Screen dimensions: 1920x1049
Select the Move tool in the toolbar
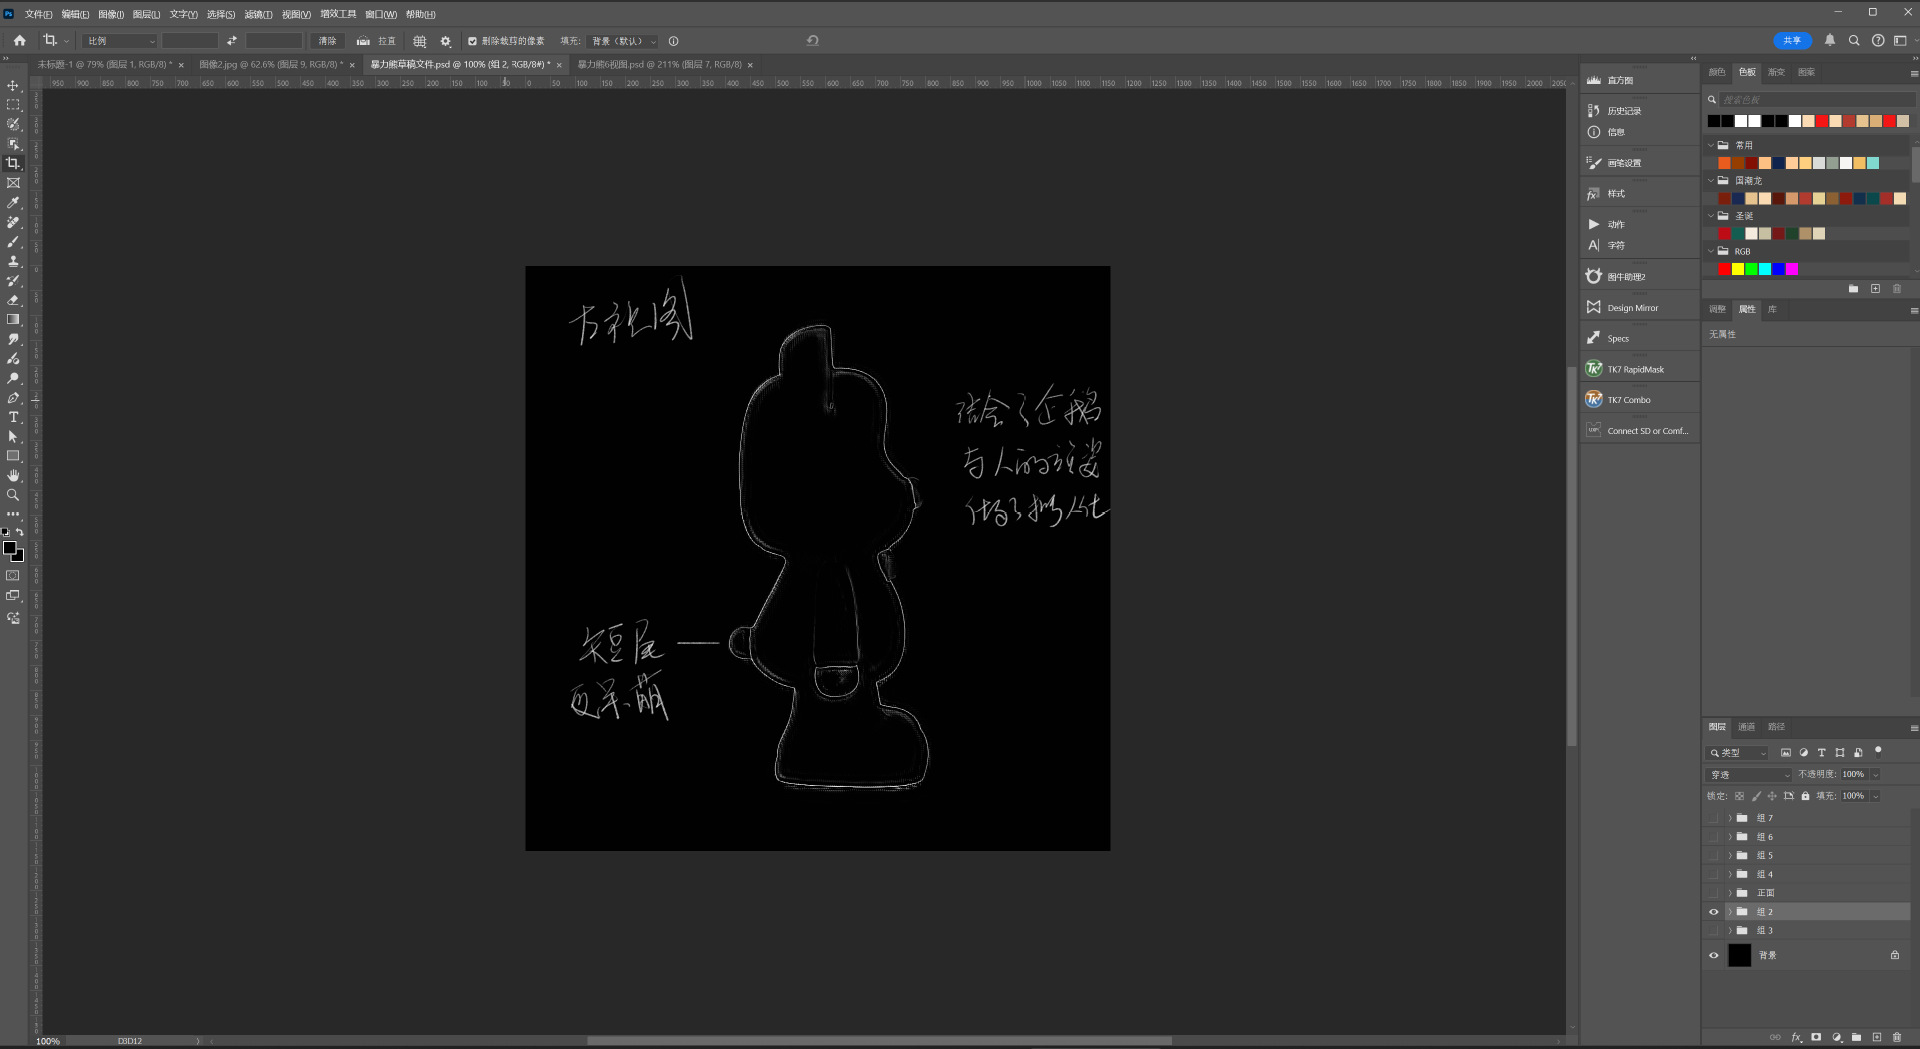[13, 86]
